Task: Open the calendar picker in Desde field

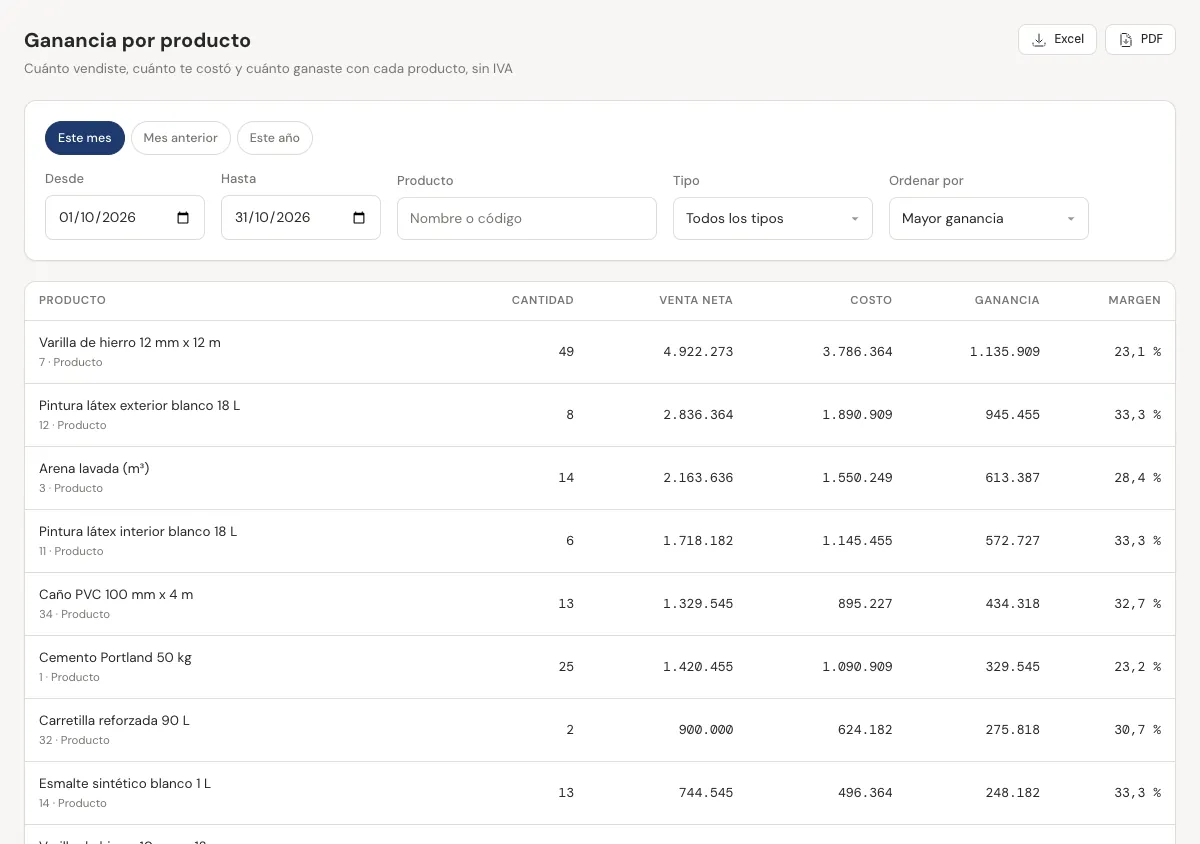Action: (183, 218)
